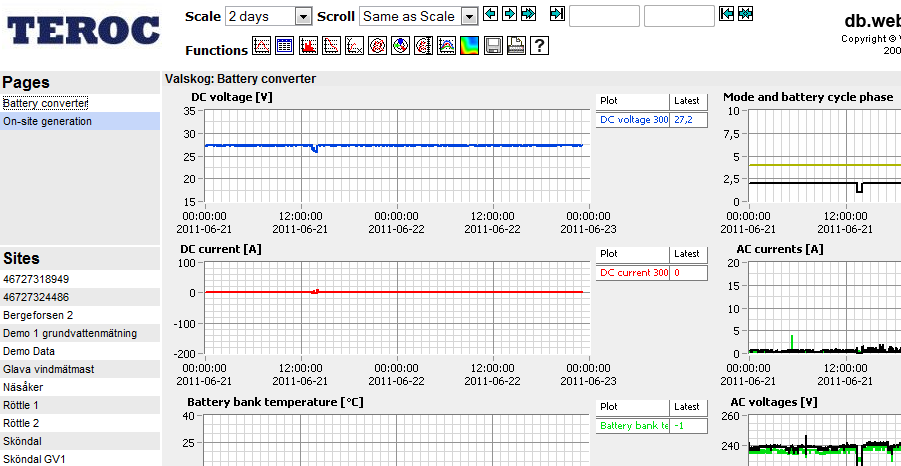Open the polar chart with scale bar icon
This screenshot has width=901, height=466.
423,45
